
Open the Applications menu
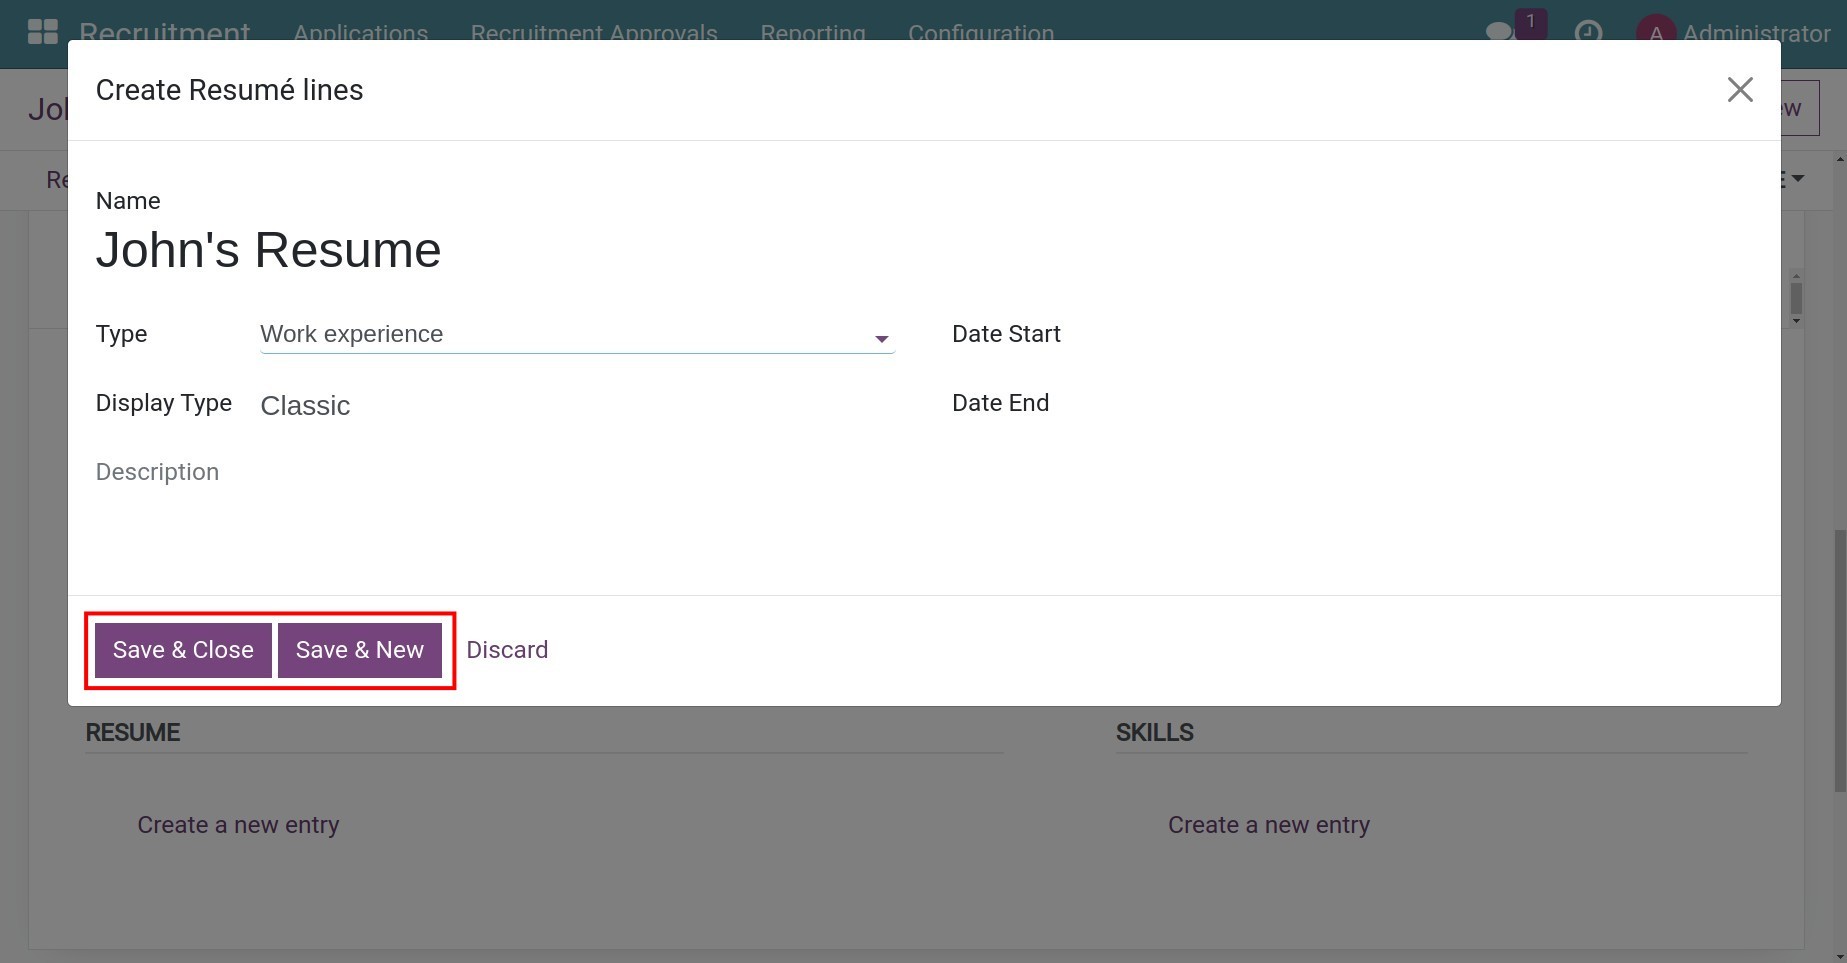click(360, 32)
